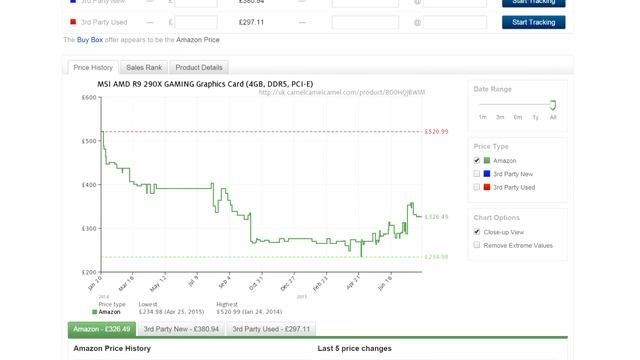640x360 pixels.
Task: Click the @ icon in 3rd Party Used row
Action: point(417,22)
